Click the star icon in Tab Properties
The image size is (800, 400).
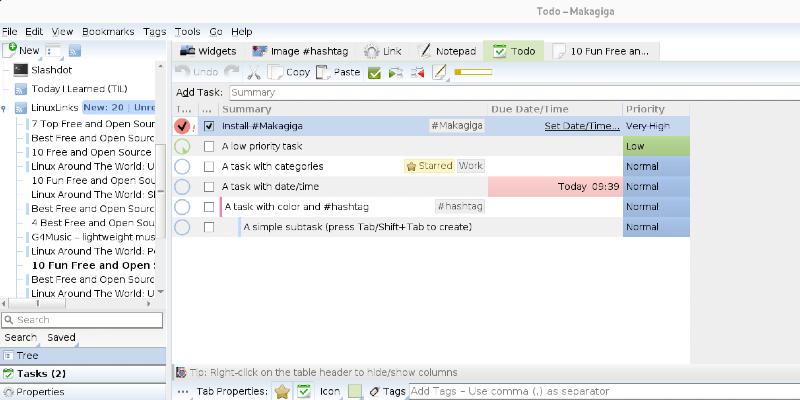282,391
